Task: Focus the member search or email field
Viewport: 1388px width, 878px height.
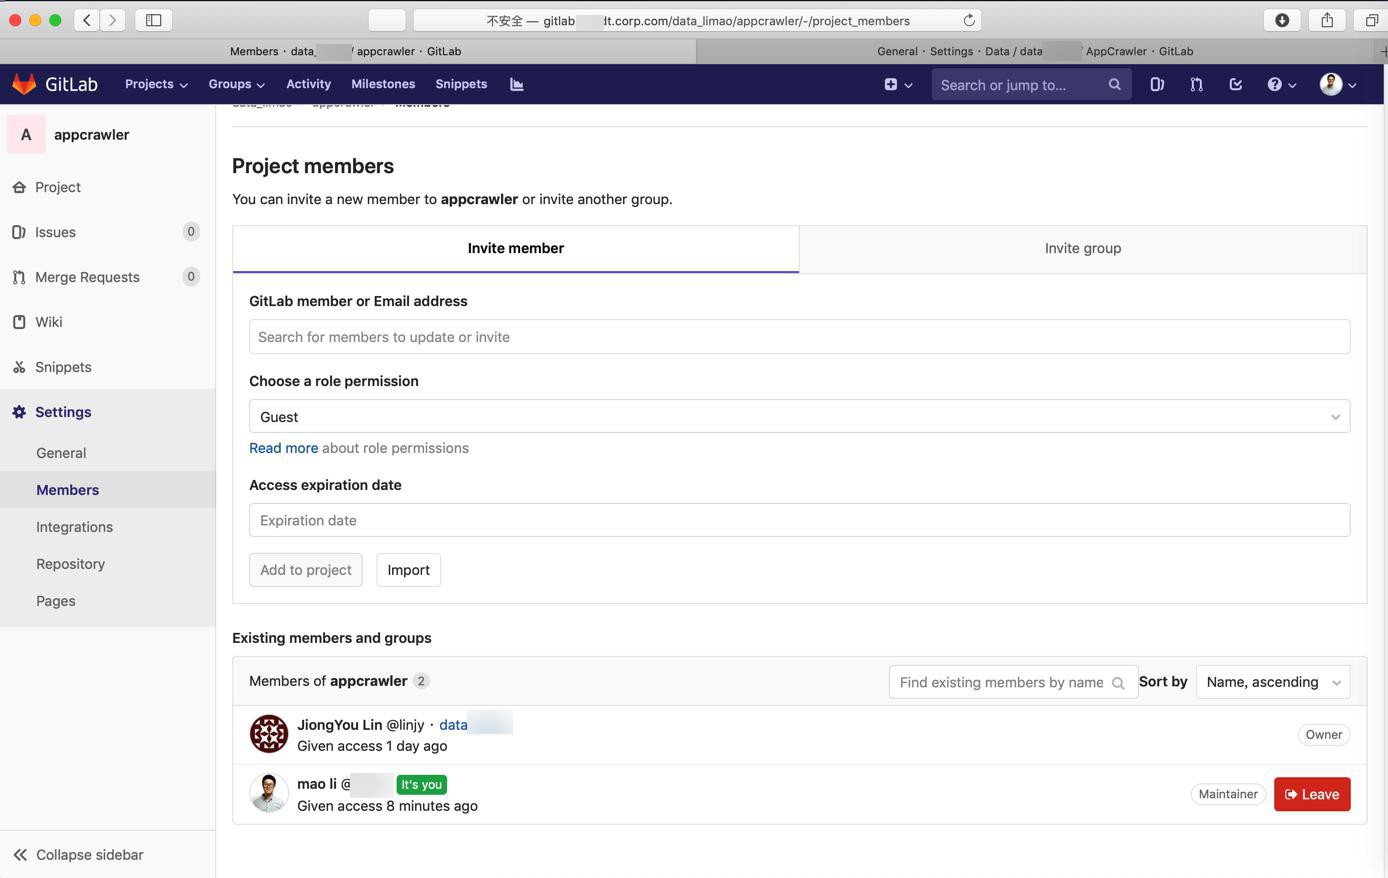Action: tap(799, 337)
